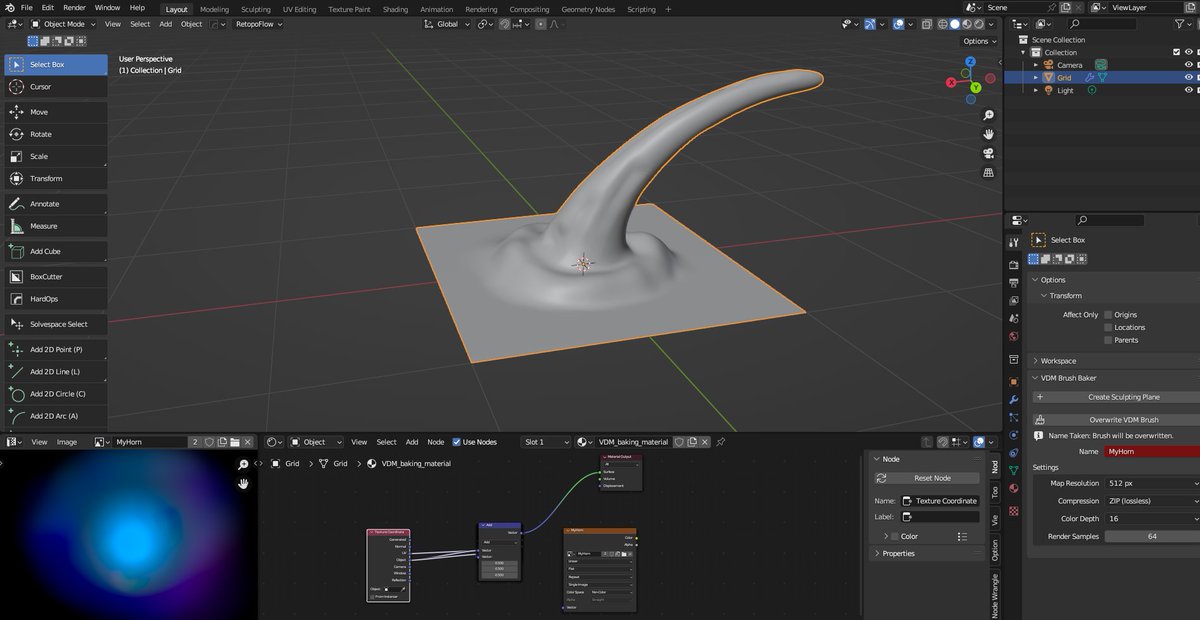Enable Affect Only Origins checkbox
Viewport: 1200px width, 620px height.
point(1108,315)
